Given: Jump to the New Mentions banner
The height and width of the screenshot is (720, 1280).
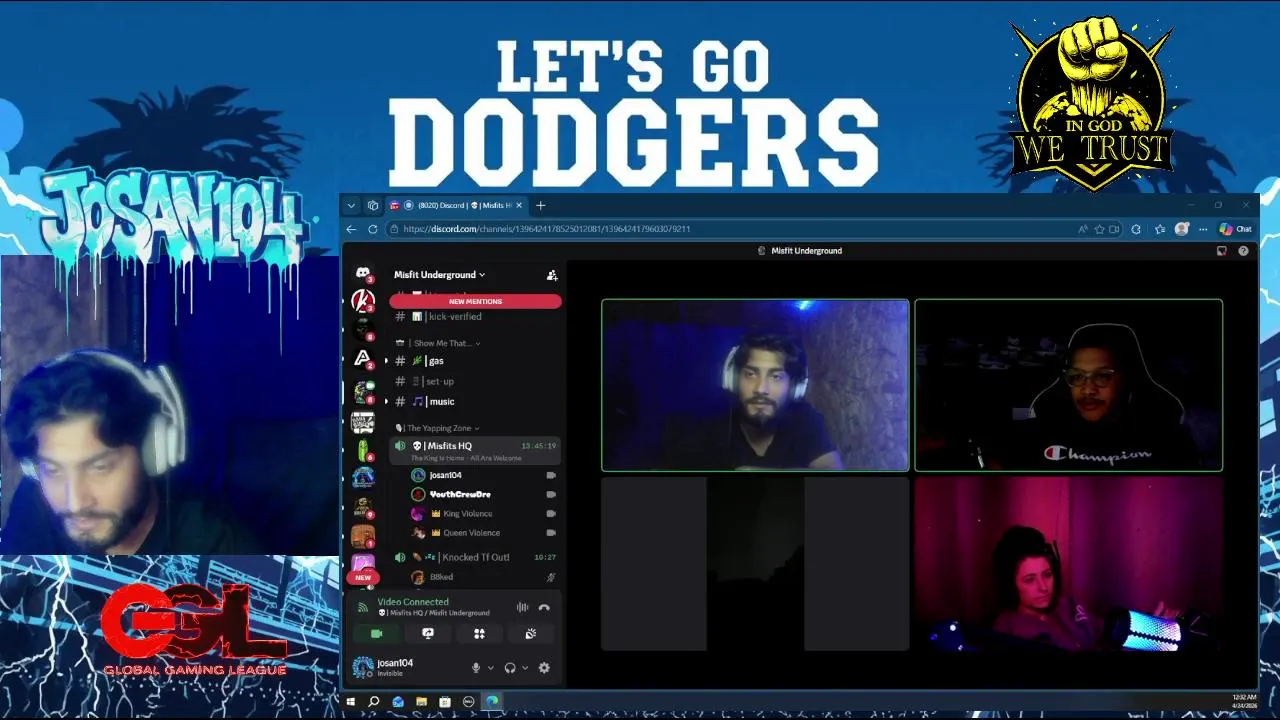Looking at the screenshot, I should (x=475, y=301).
